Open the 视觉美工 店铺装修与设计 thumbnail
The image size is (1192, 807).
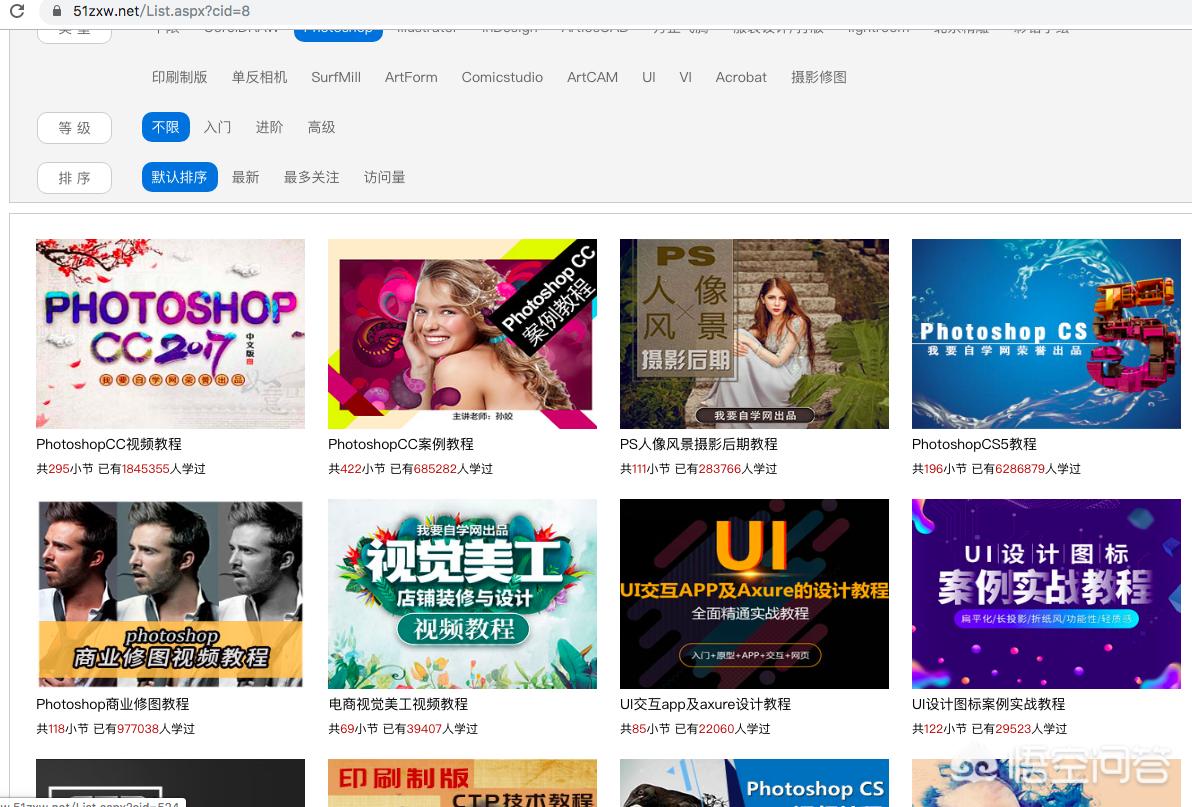point(462,593)
